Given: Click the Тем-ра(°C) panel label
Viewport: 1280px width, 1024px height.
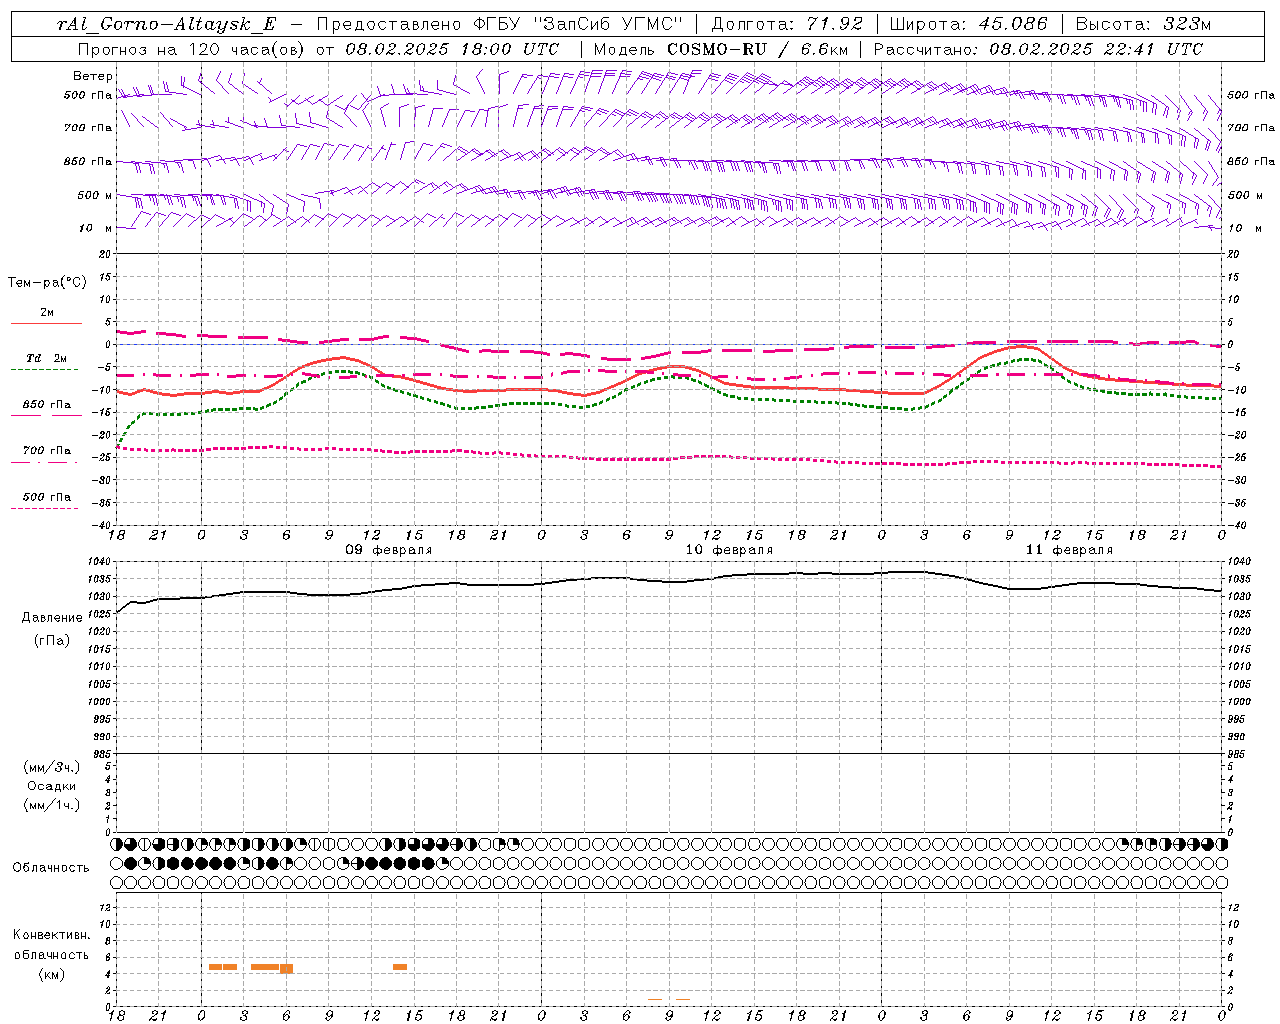Looking at the screenshot, I should 47,283.
